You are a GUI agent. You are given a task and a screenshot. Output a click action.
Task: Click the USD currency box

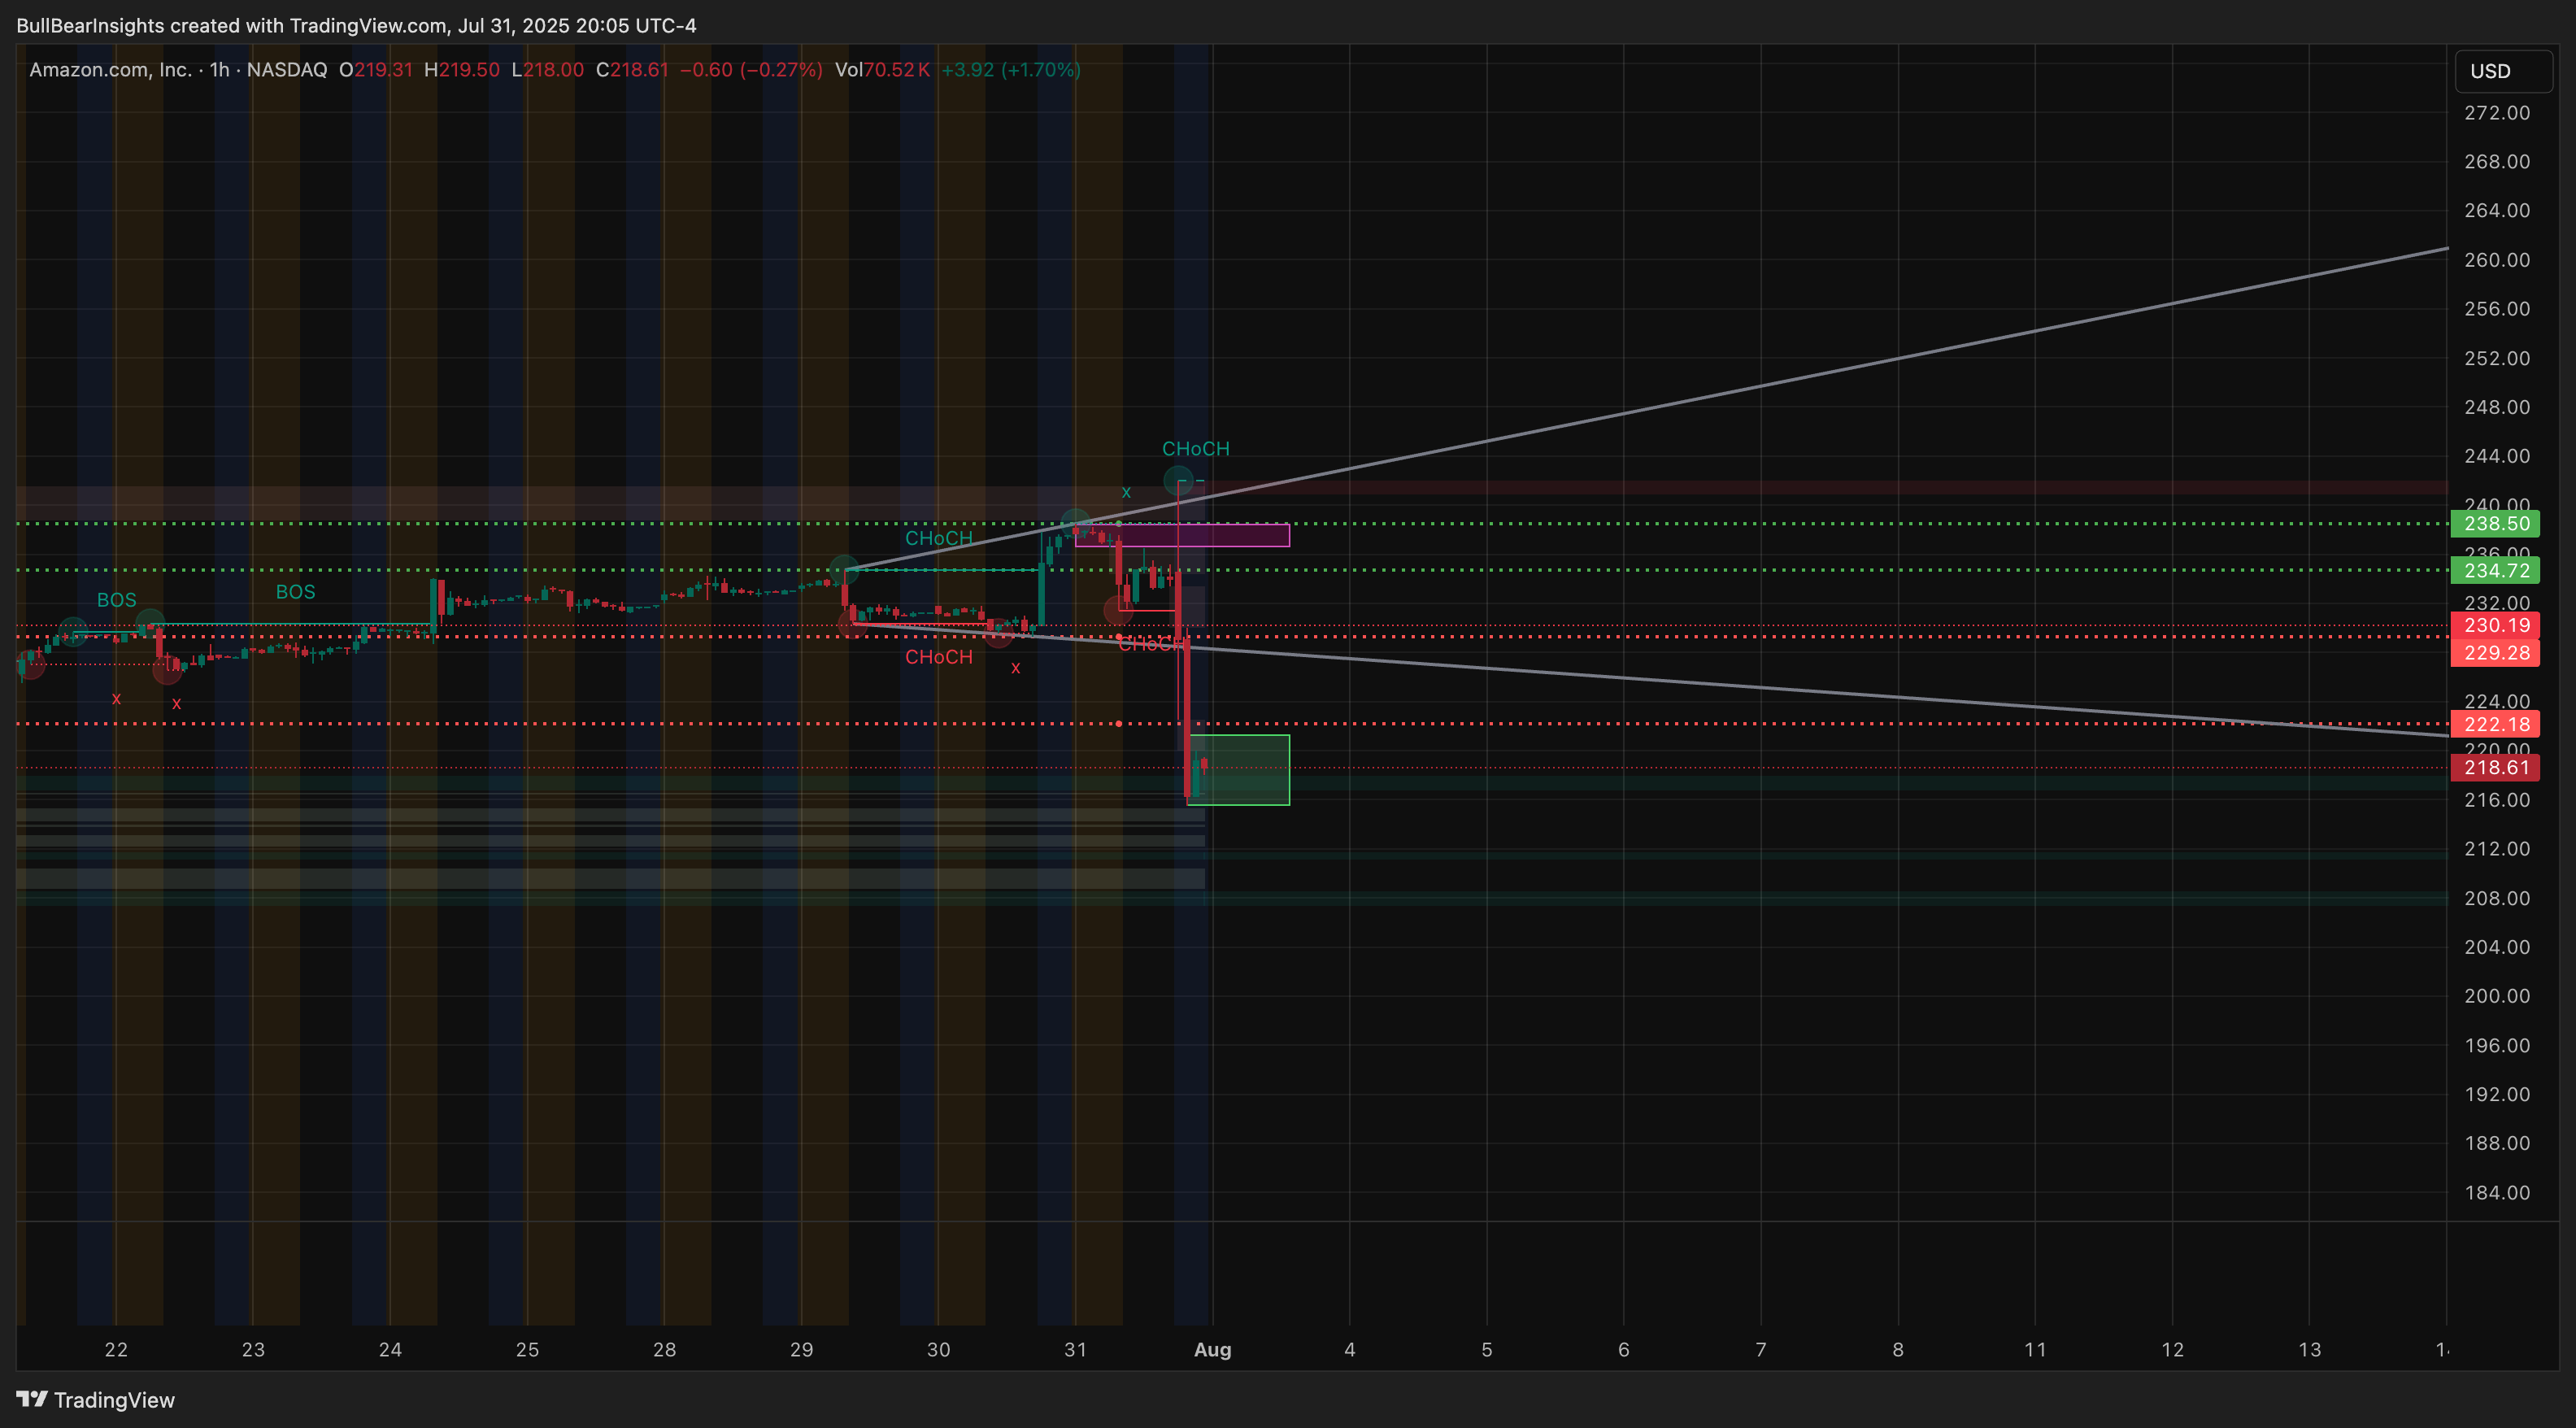click(x=2503, y=71)
